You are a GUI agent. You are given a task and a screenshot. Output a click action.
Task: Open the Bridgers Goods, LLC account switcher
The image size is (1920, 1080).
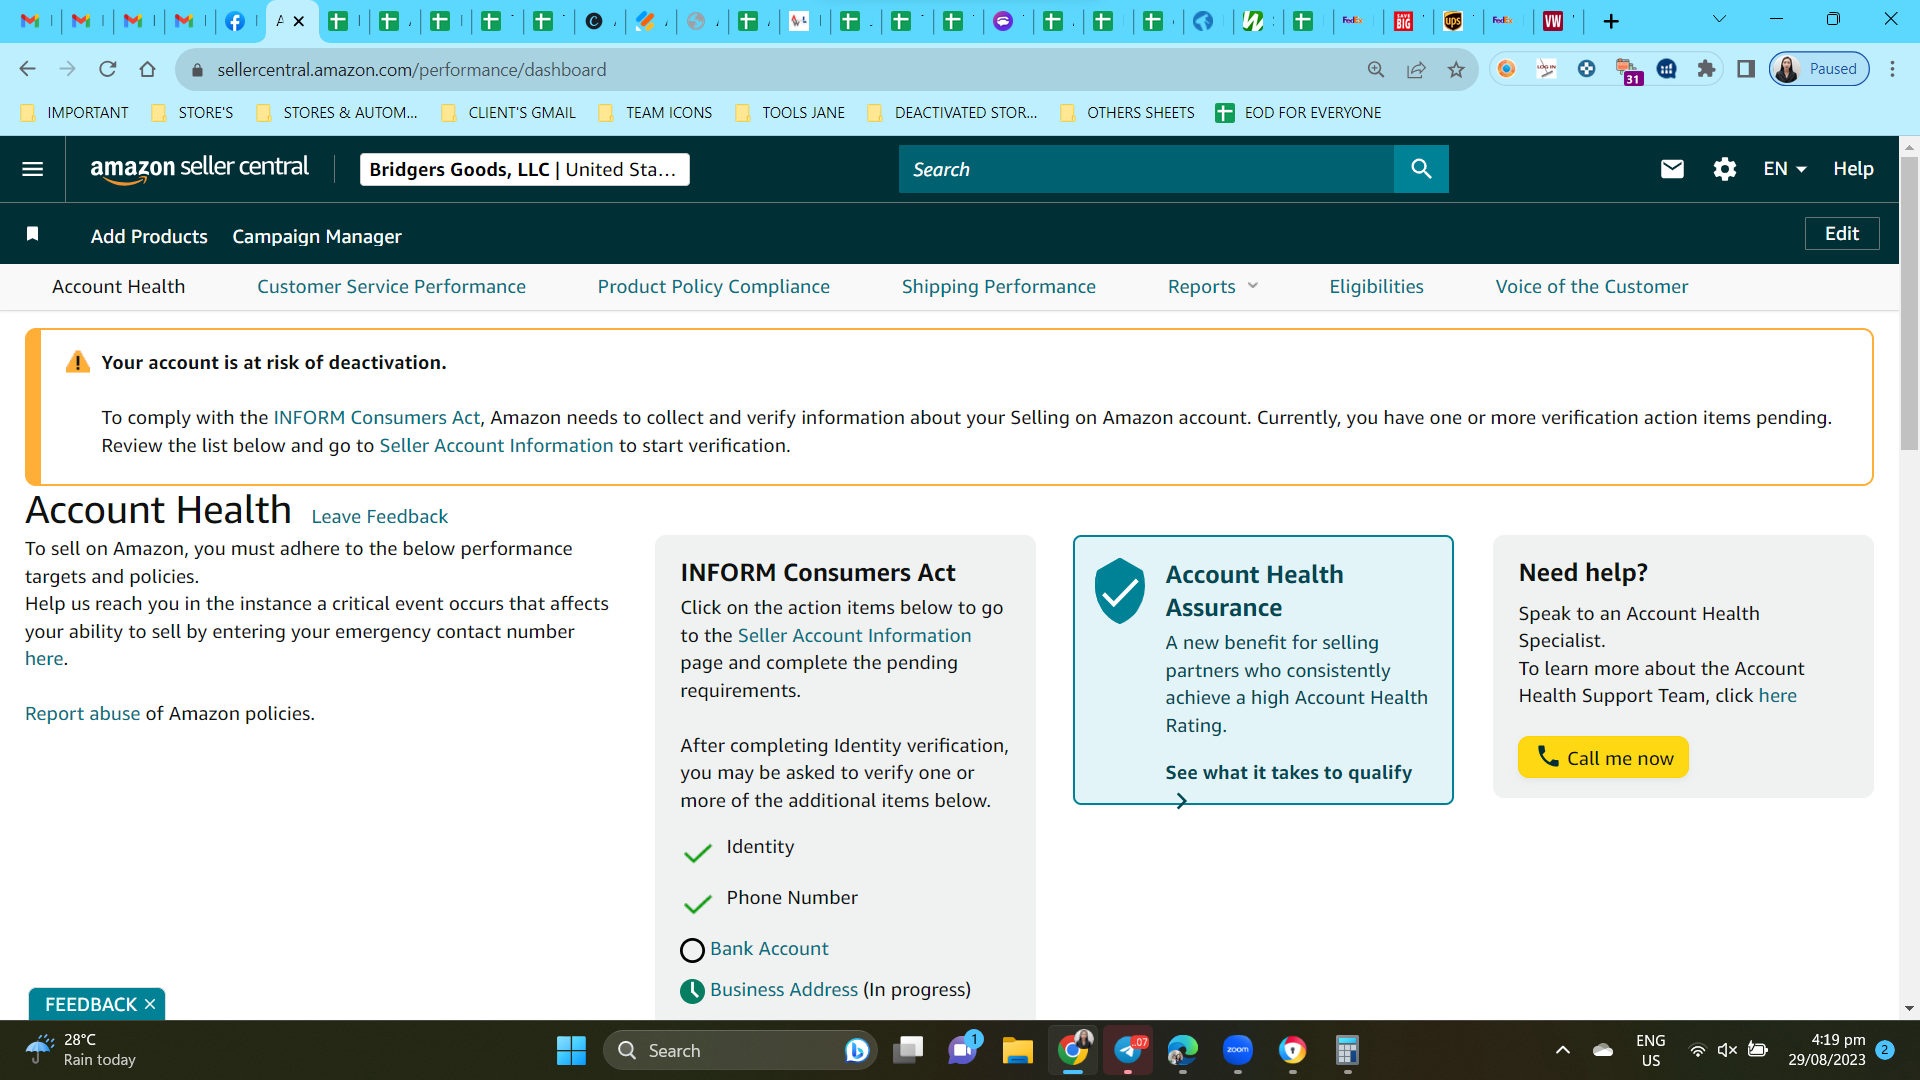[524, 169]
